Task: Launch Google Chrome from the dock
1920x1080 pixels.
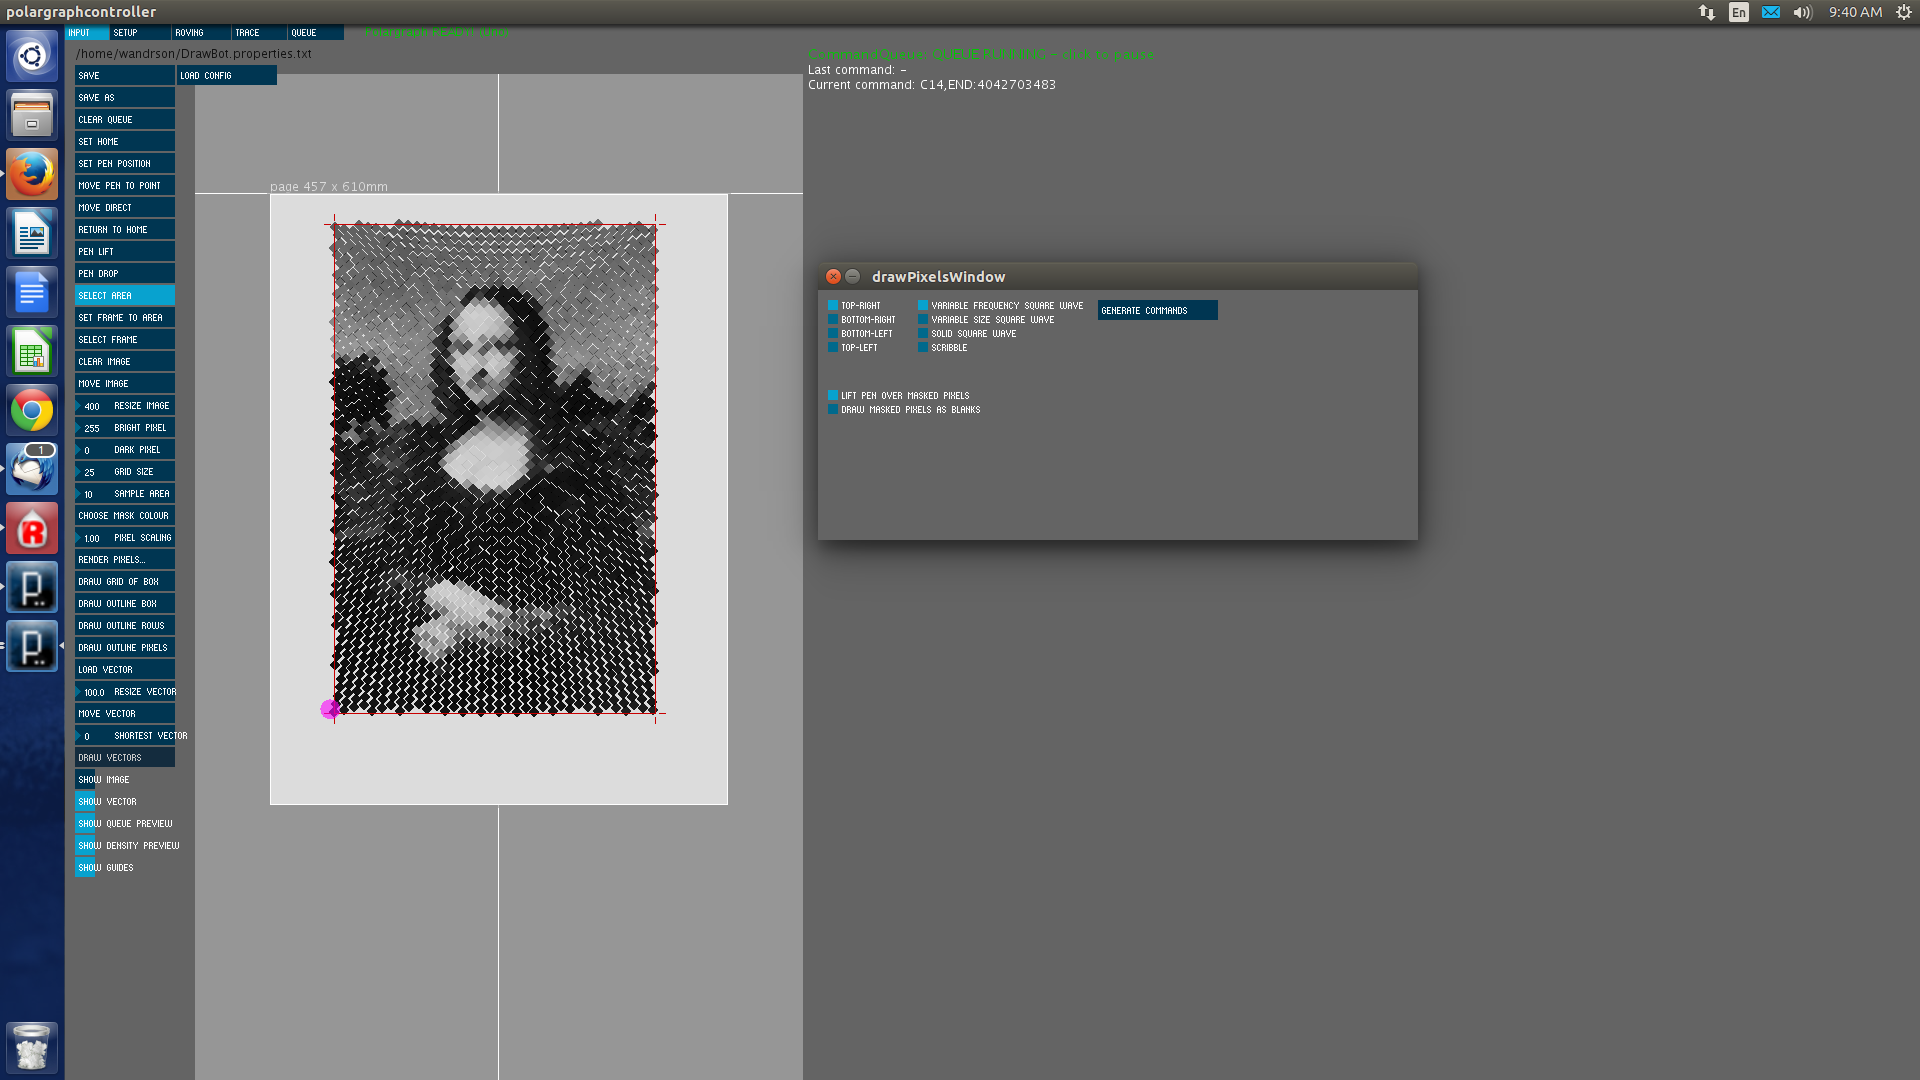Action: pyautogui.click(x=32, y=410)
